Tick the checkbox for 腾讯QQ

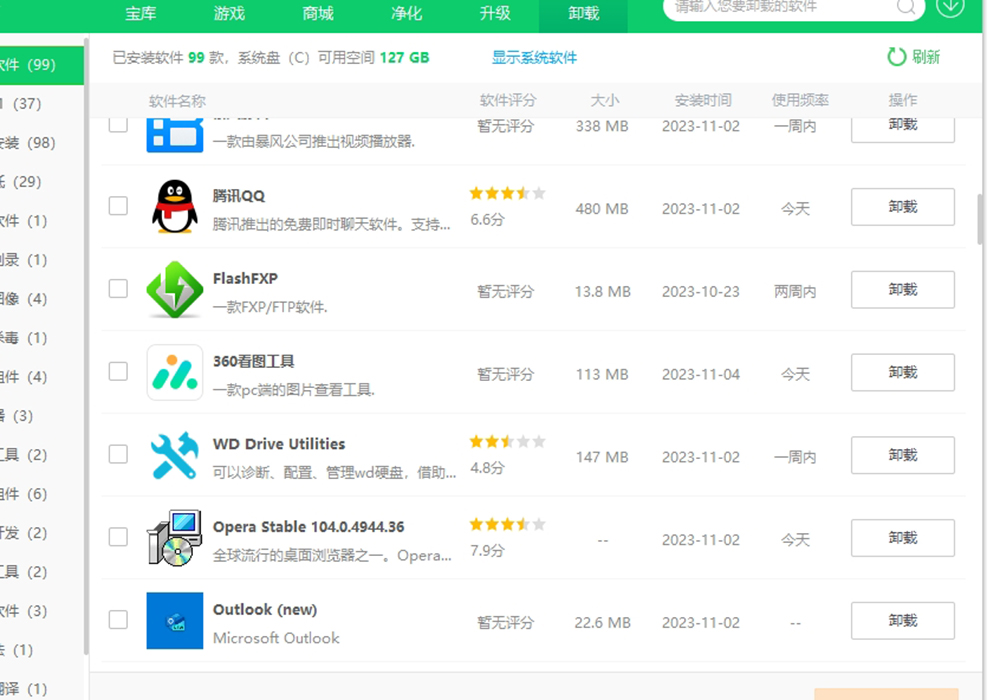[118, 206]
